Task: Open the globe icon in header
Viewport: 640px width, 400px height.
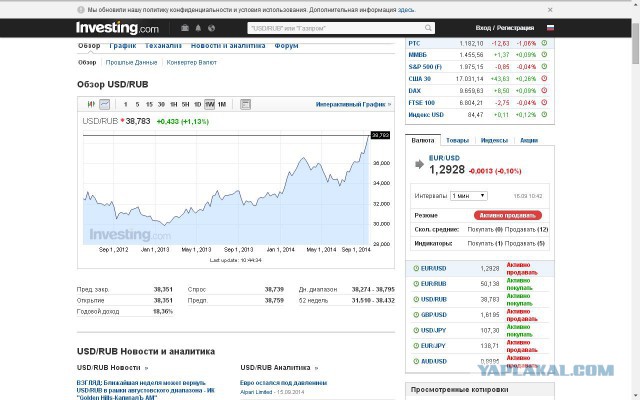Action: pos(211,28)
